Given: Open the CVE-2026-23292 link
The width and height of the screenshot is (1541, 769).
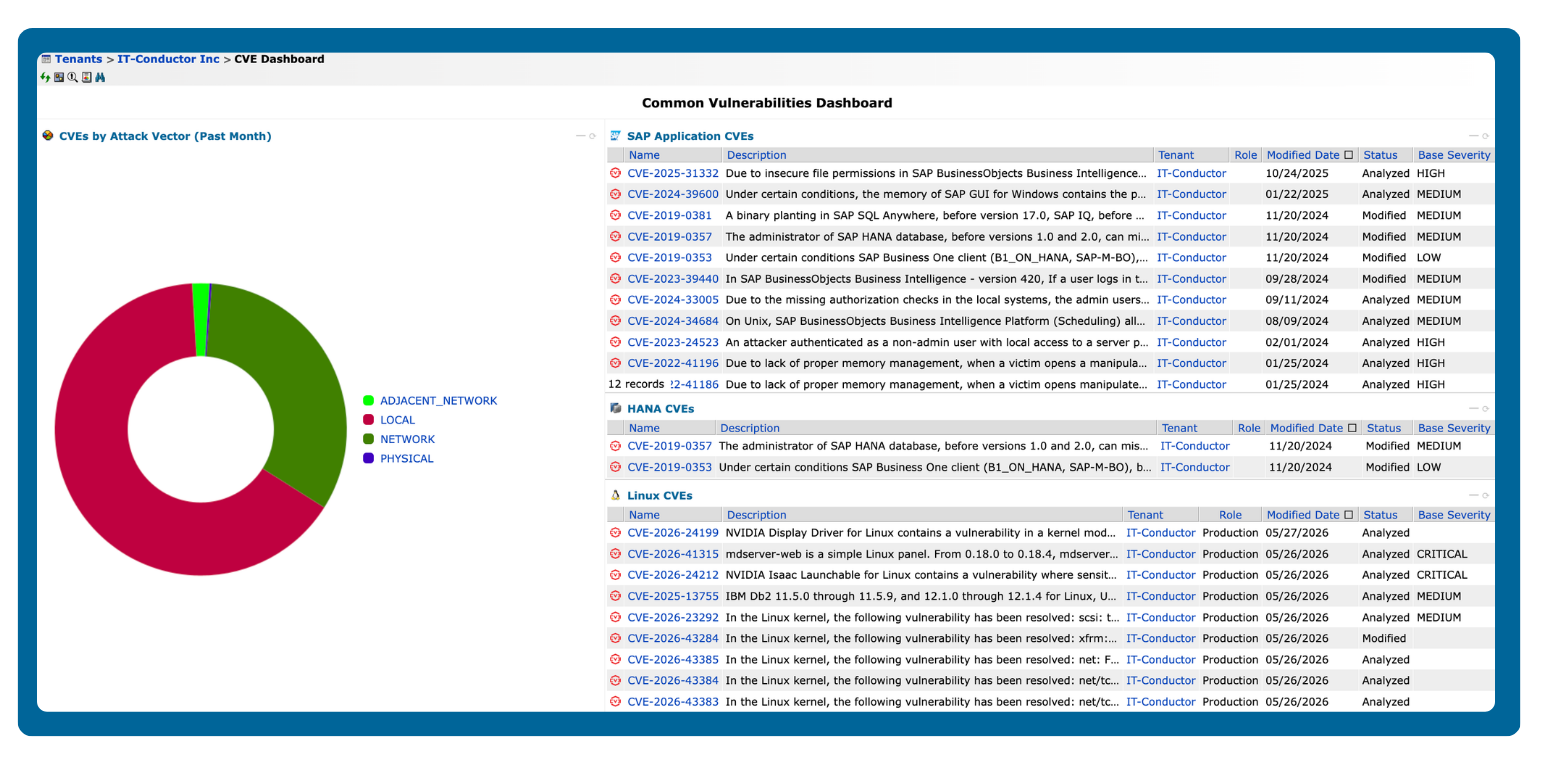Looking at the screenshot, I should (x=673, y=617).
